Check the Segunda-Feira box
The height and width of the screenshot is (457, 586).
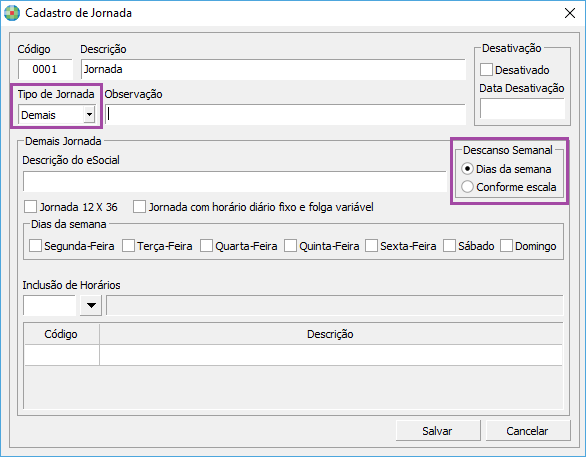point(36,246)
